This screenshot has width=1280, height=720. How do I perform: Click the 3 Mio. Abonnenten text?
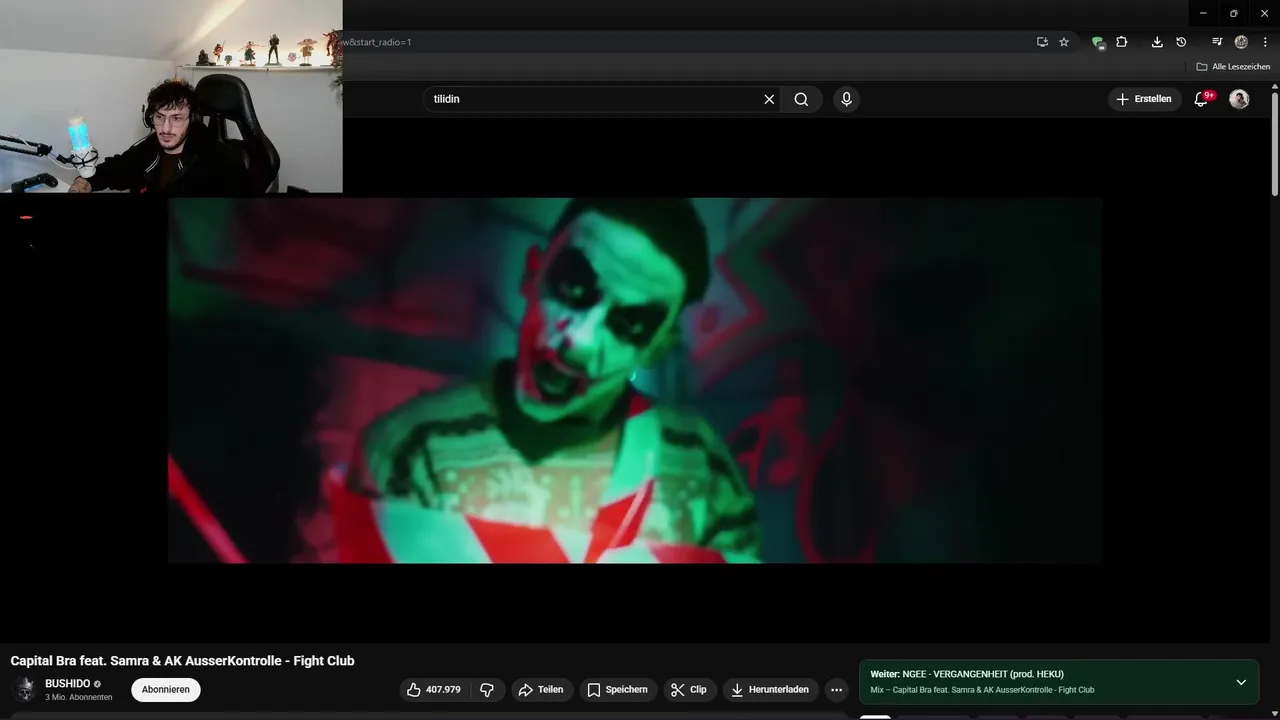coord(79,697)
